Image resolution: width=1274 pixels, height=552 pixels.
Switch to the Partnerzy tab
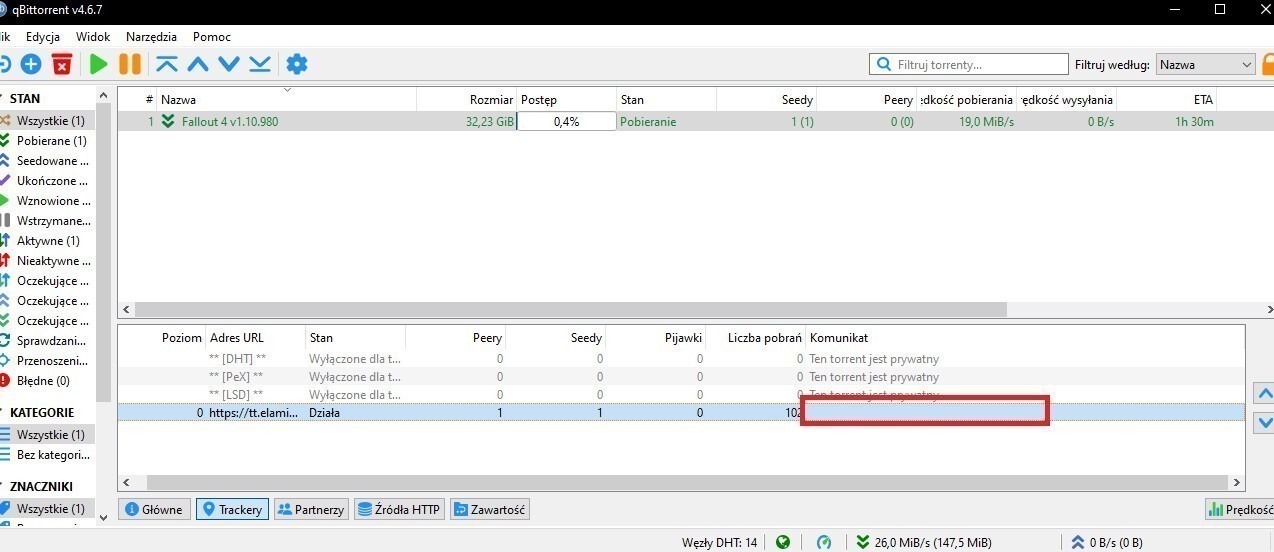click(x=310, y=509)
